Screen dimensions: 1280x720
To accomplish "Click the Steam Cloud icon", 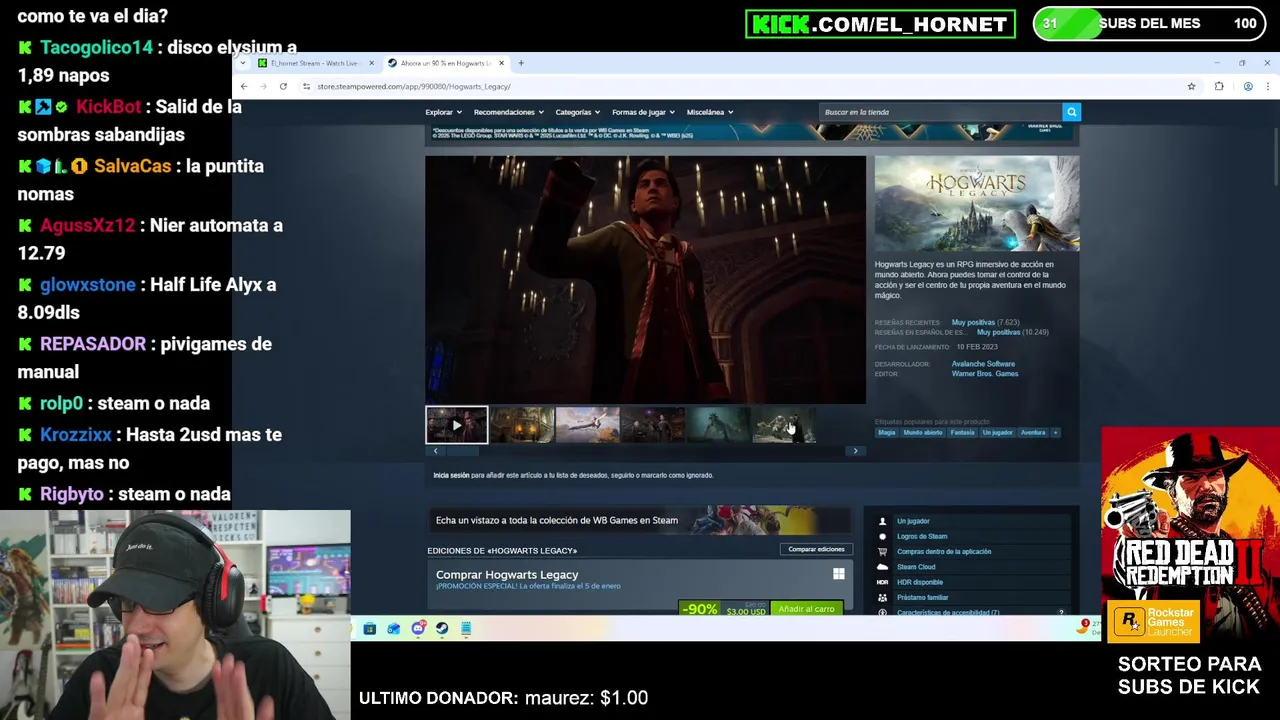I will point(882,567).
